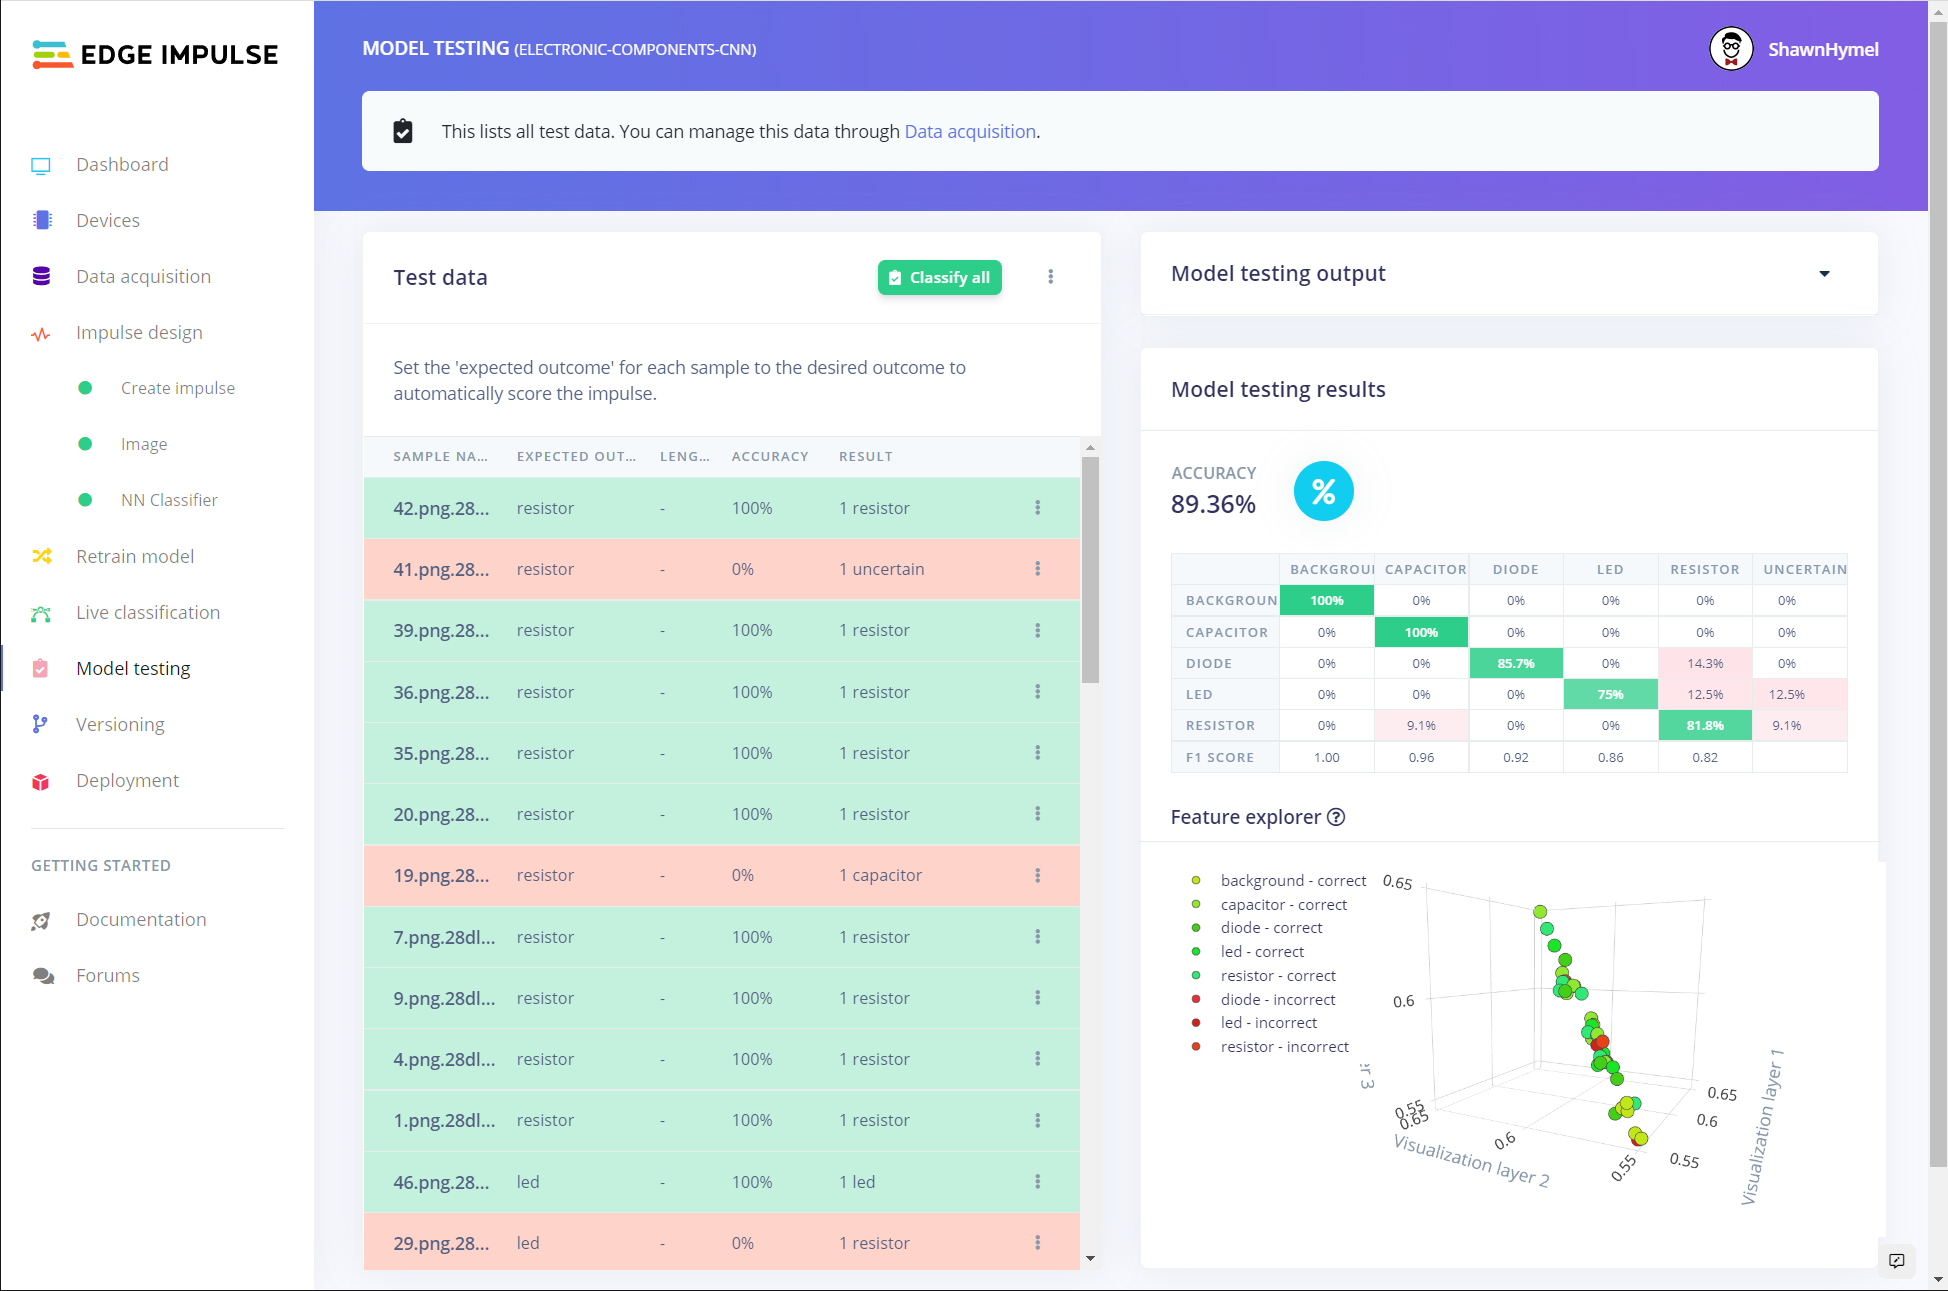Open row menu for 42.png sample
Viewport: 1948px width, 1291px height.
click(1037, 508)
